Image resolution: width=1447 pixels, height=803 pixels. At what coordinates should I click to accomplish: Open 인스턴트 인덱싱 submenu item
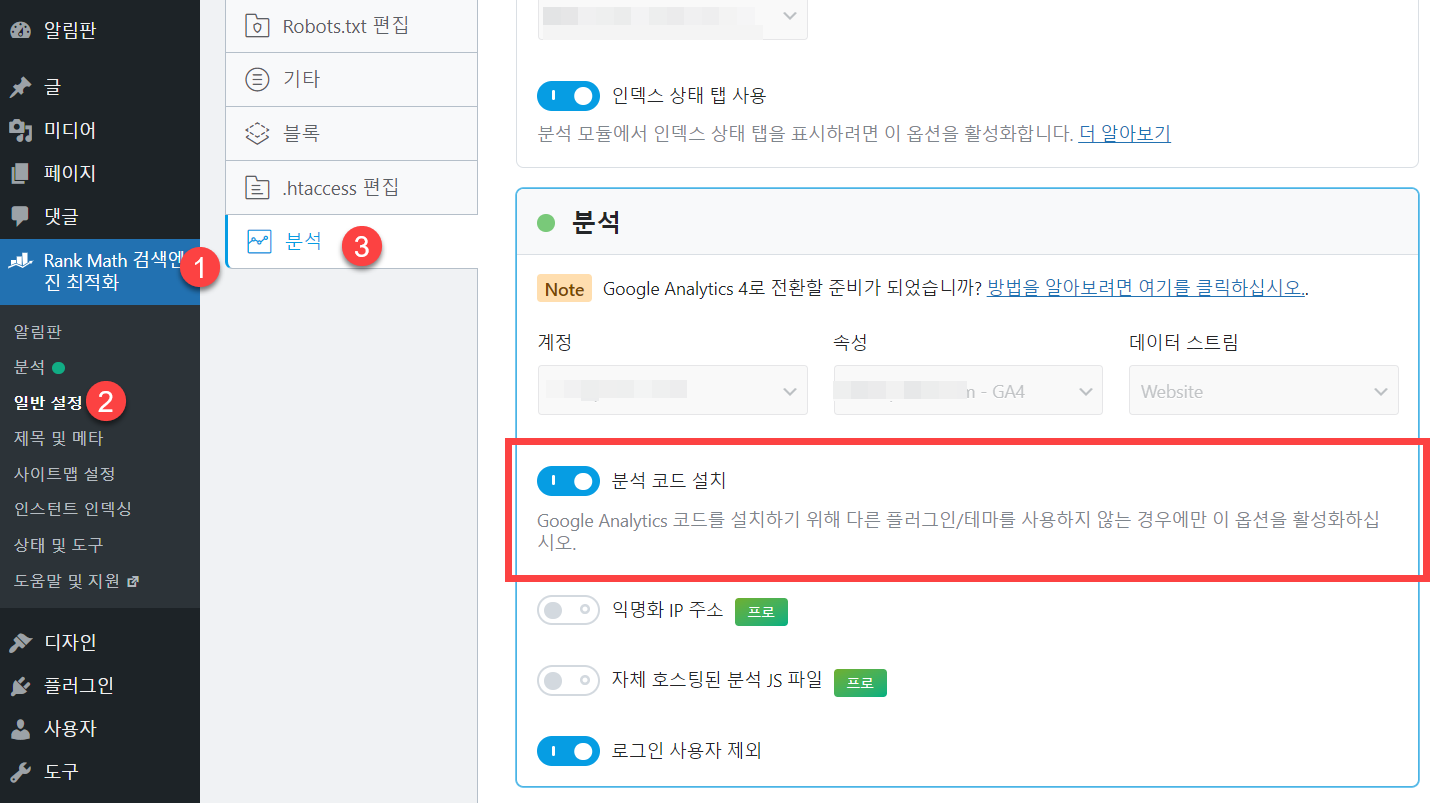pos(72,508)
